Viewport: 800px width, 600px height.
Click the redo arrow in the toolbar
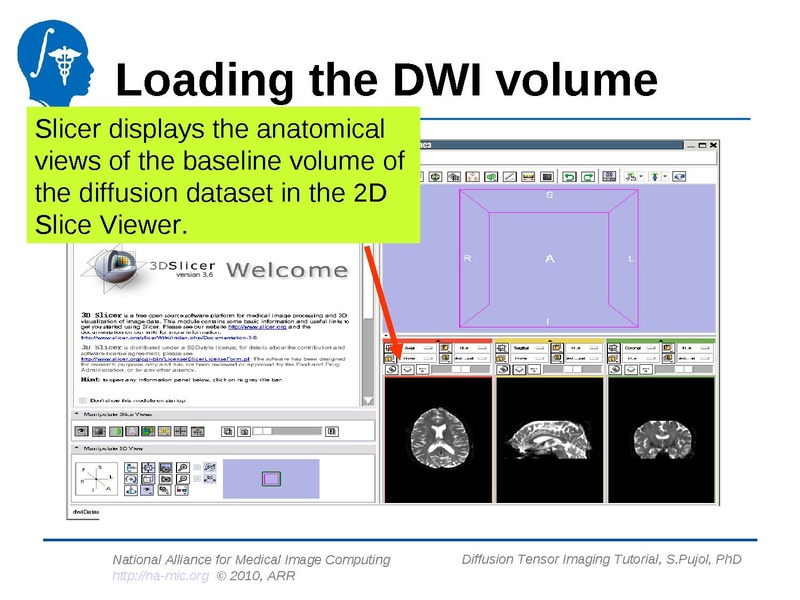(588, 177)
